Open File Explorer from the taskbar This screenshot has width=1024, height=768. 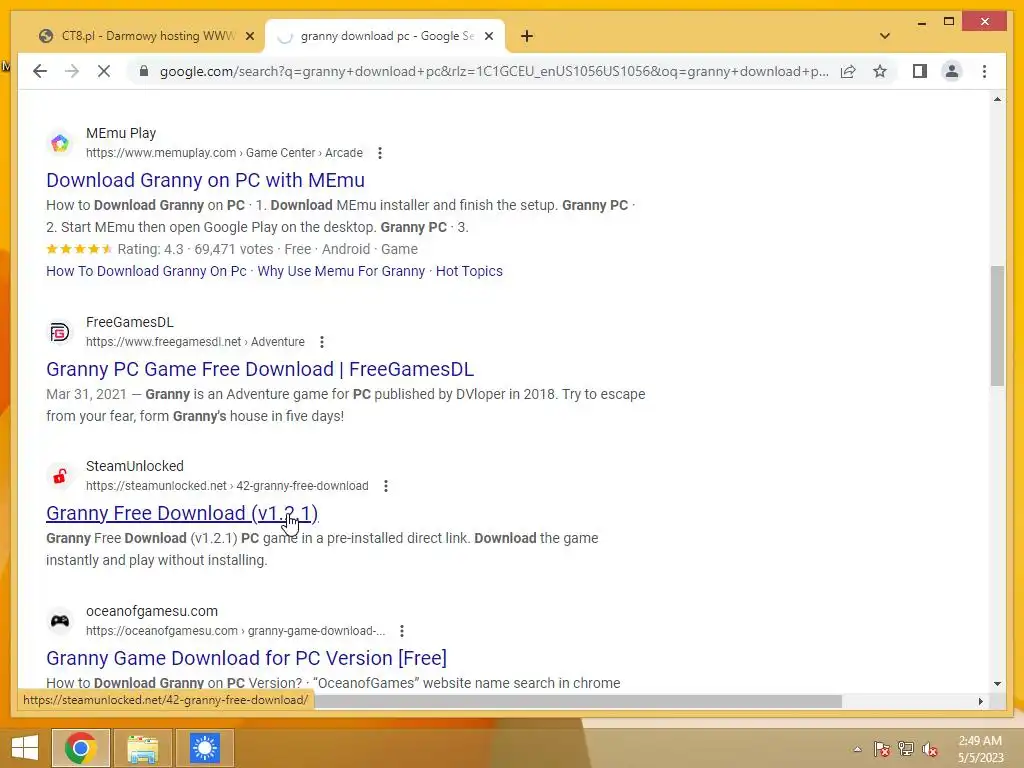(x=143, y=748)
